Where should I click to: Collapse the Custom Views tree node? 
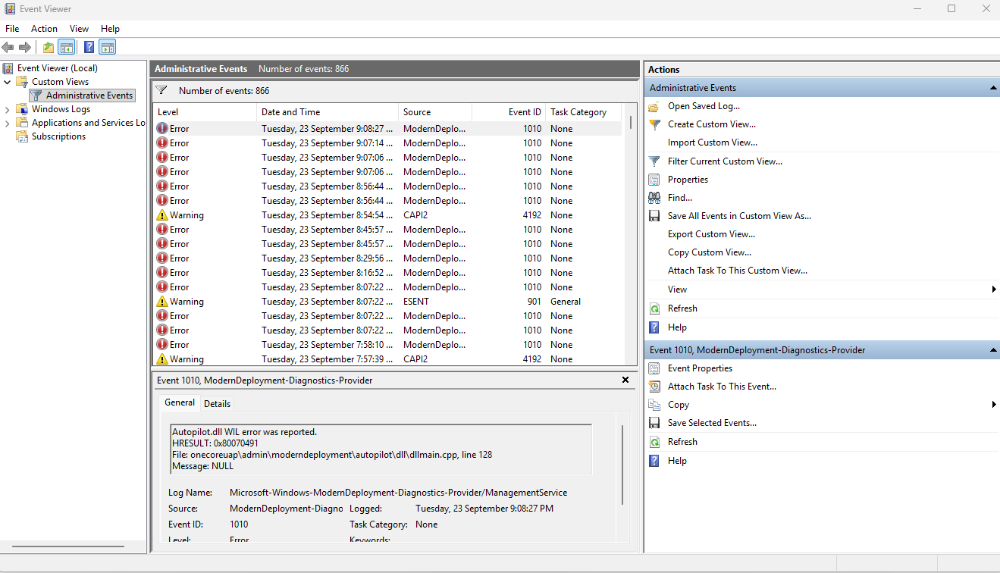[8, 82]
